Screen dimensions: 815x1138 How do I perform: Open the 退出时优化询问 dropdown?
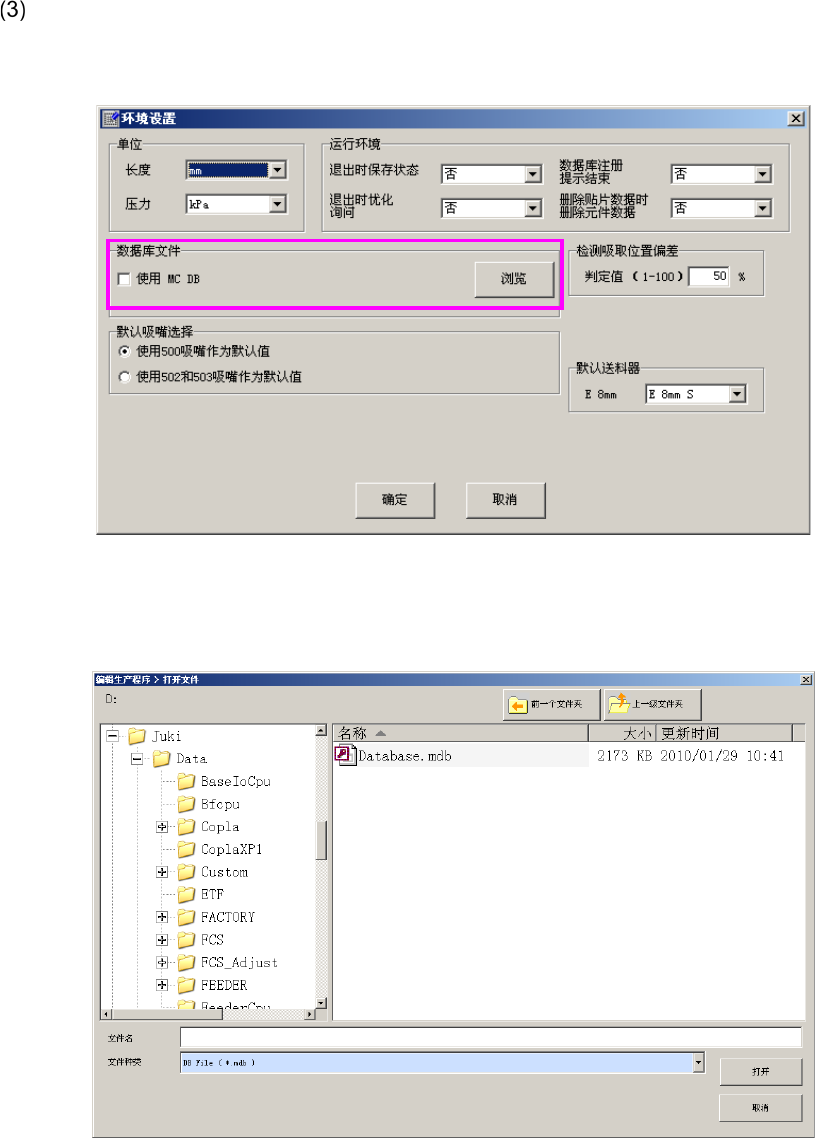533,208
